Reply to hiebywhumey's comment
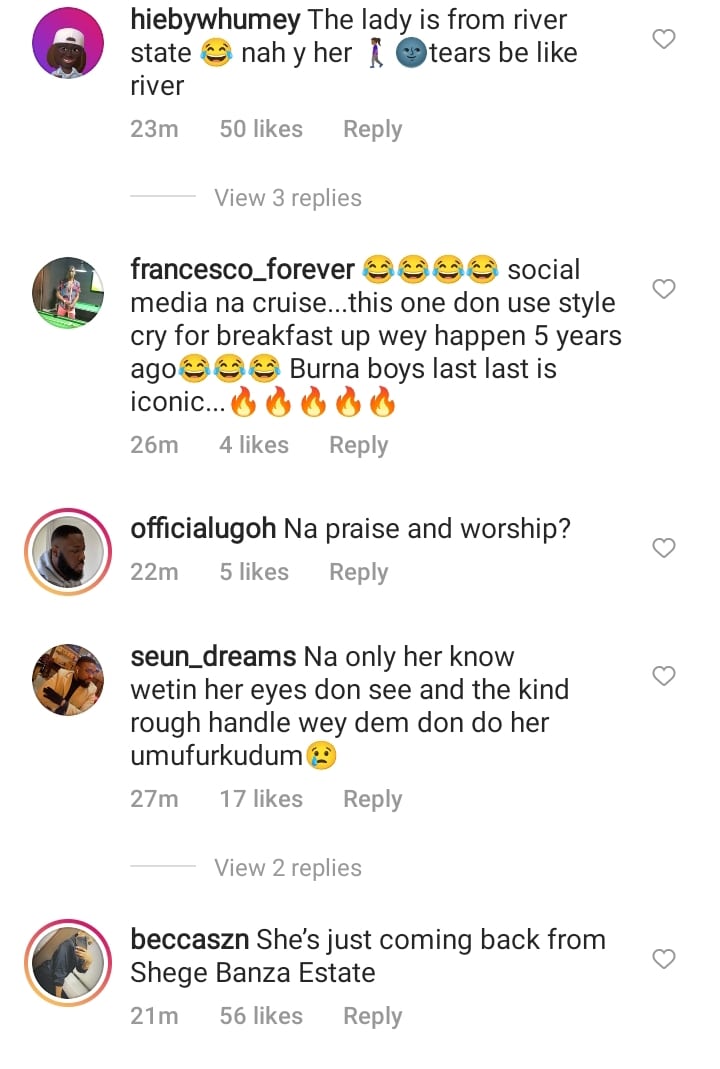Screen dimensions: 720x1069 tap(372, 130)
